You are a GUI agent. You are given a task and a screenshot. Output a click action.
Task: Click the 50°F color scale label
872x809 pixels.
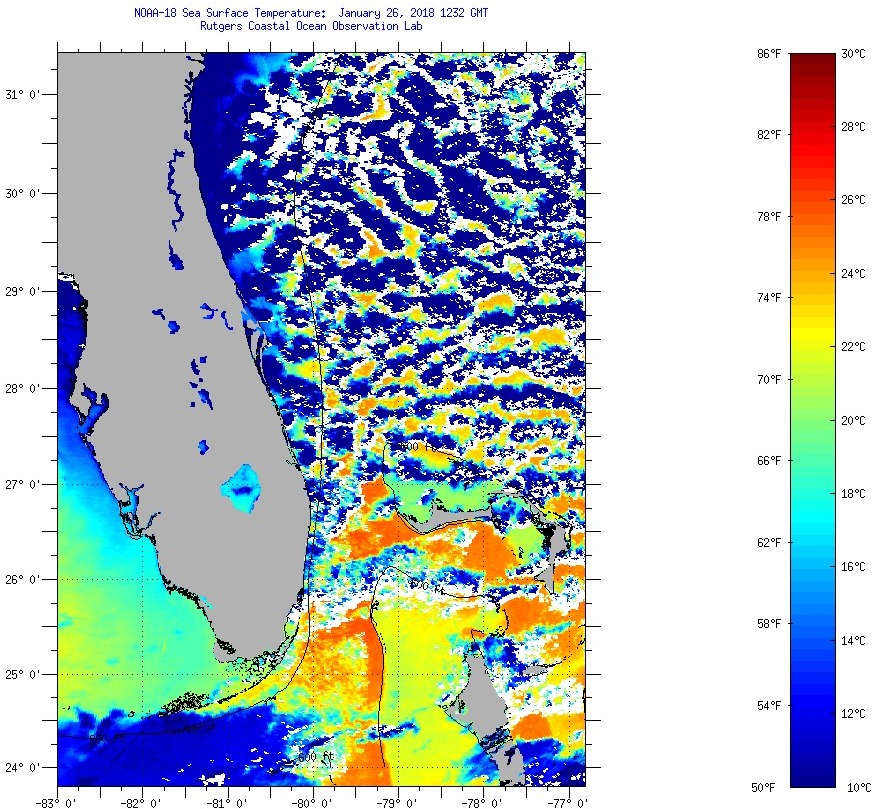(768, 787)
